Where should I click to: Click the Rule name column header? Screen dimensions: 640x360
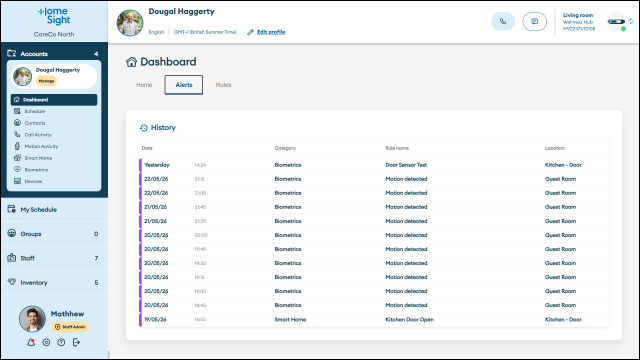397,148
